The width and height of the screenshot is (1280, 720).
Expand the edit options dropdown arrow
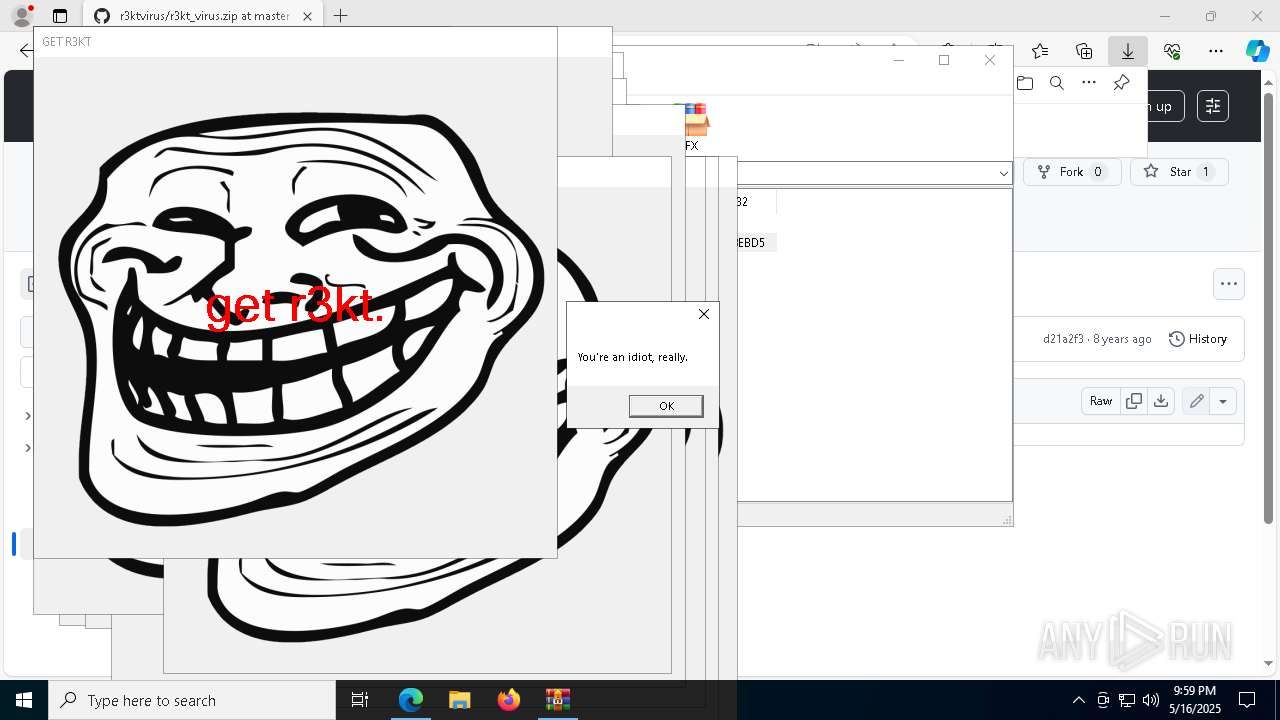point(1223,401)
